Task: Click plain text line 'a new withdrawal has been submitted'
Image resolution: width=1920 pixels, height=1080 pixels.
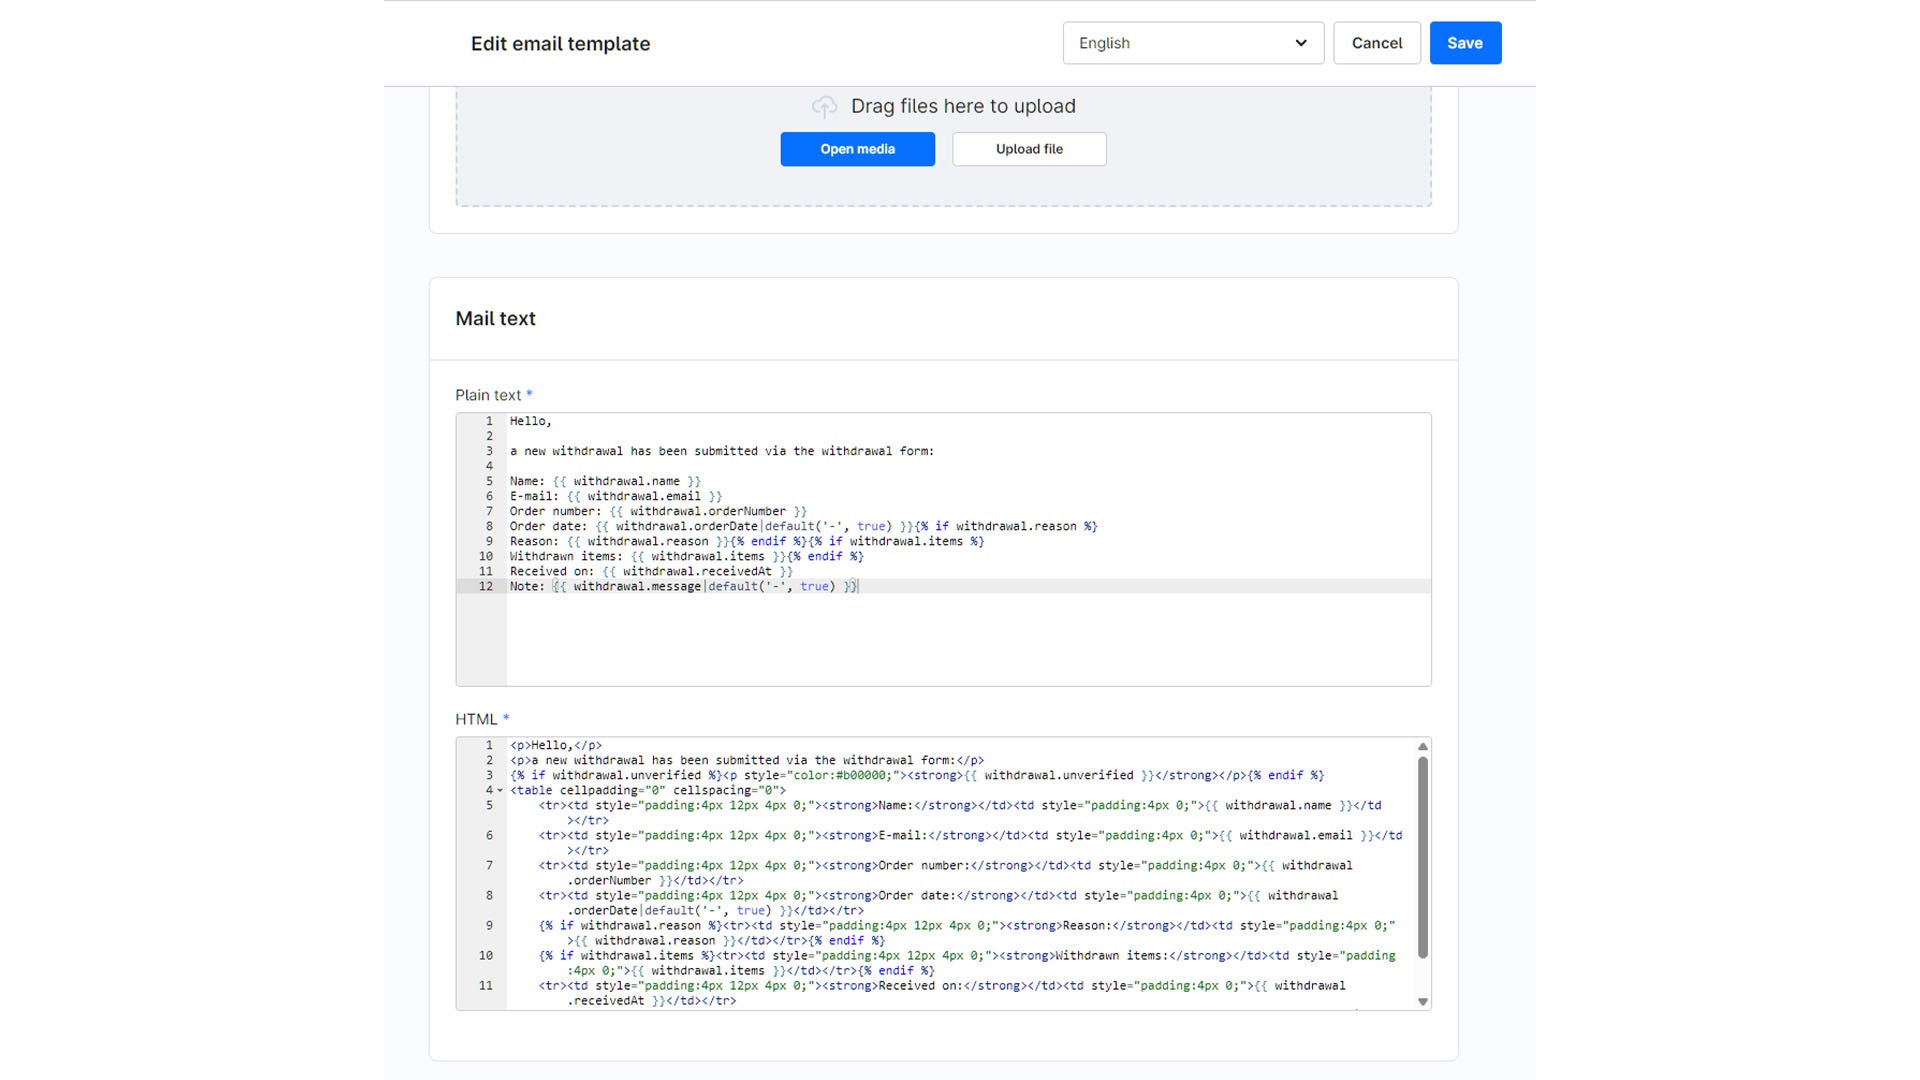Action: (722, 451)
